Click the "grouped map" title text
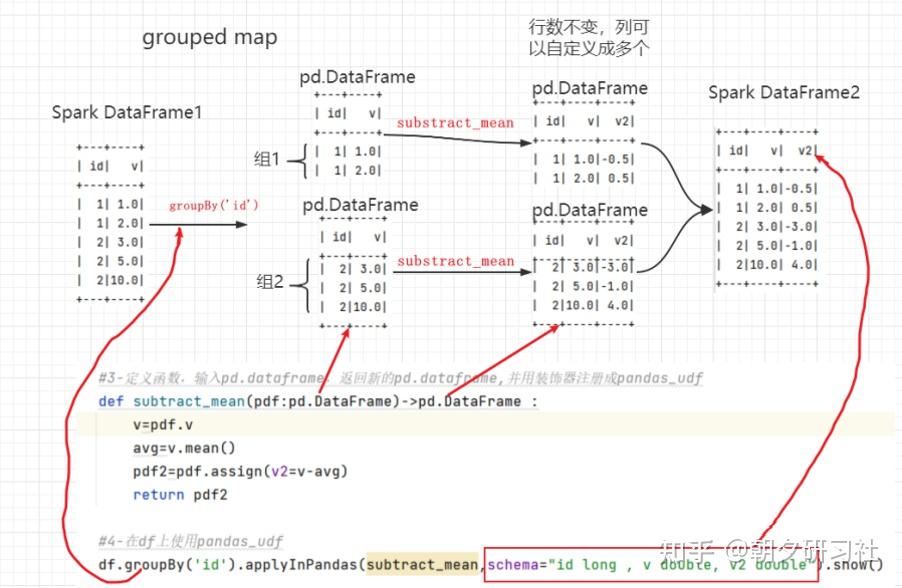This screenshot has height=588, width=902. tap(209, 37)
